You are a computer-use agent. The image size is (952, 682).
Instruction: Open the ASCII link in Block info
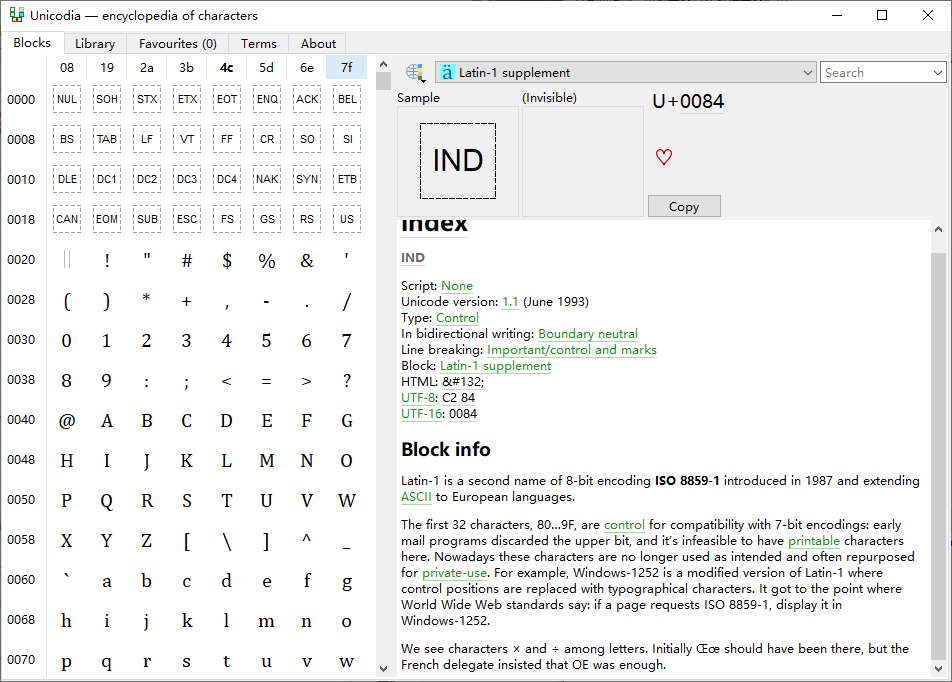click(x=416, y=496)
